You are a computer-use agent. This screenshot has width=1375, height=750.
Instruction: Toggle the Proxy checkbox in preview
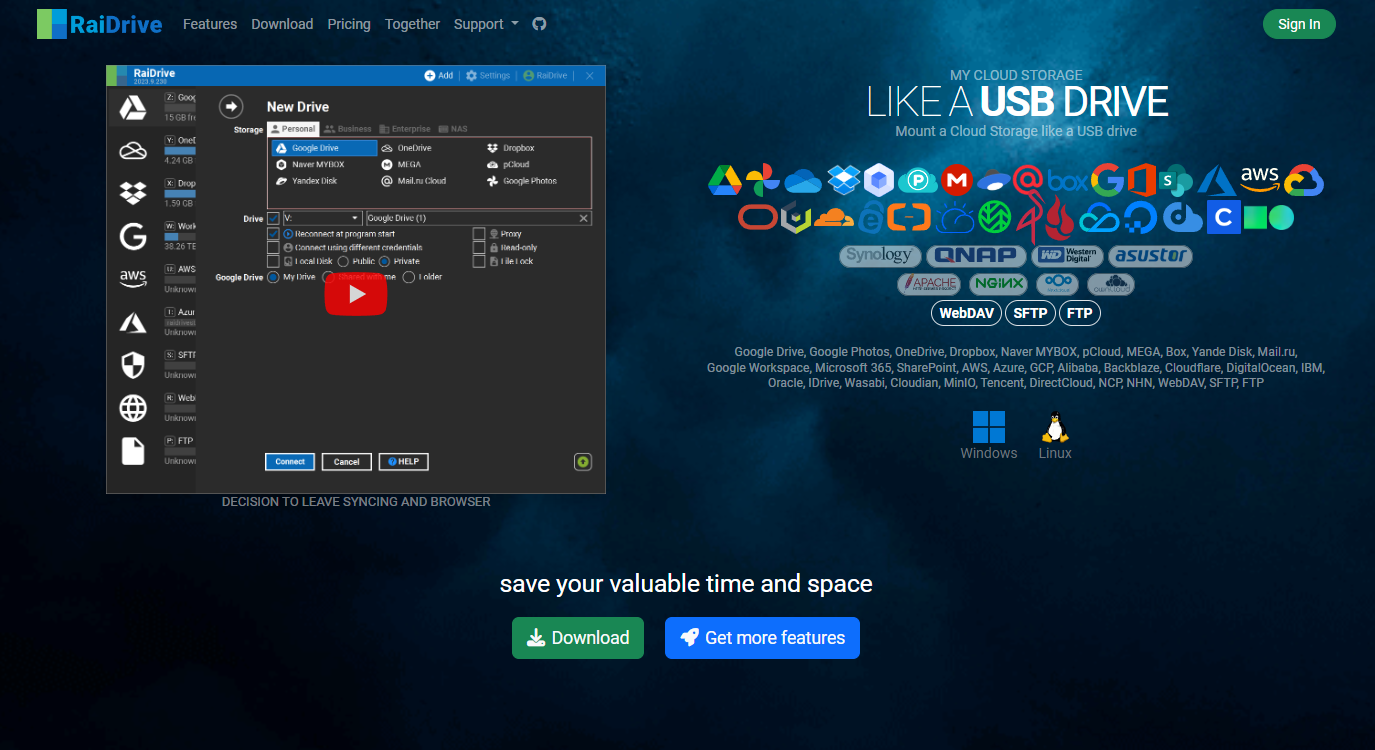tap(479, 234)
